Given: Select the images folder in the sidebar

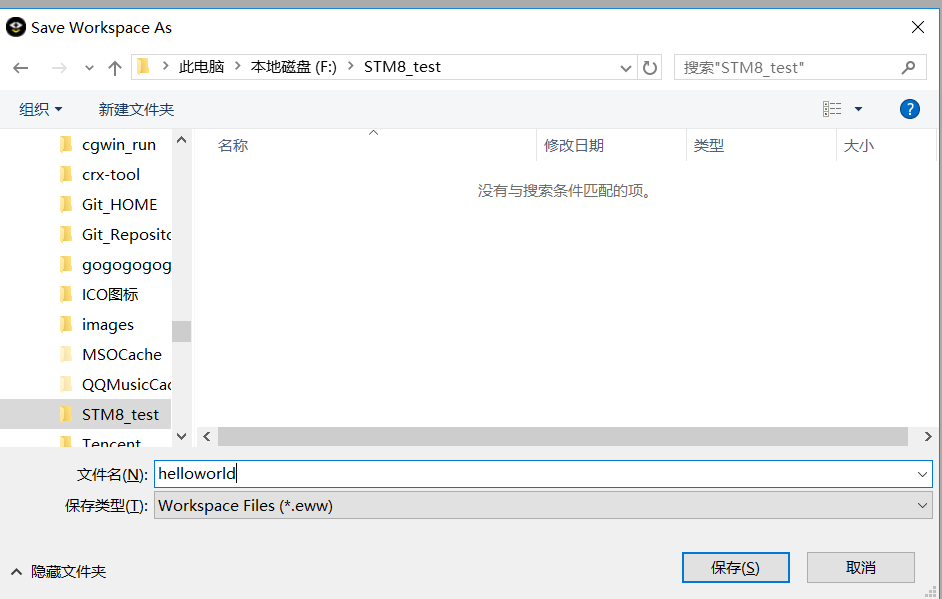Looking at the screenshot, I should 108,324.
